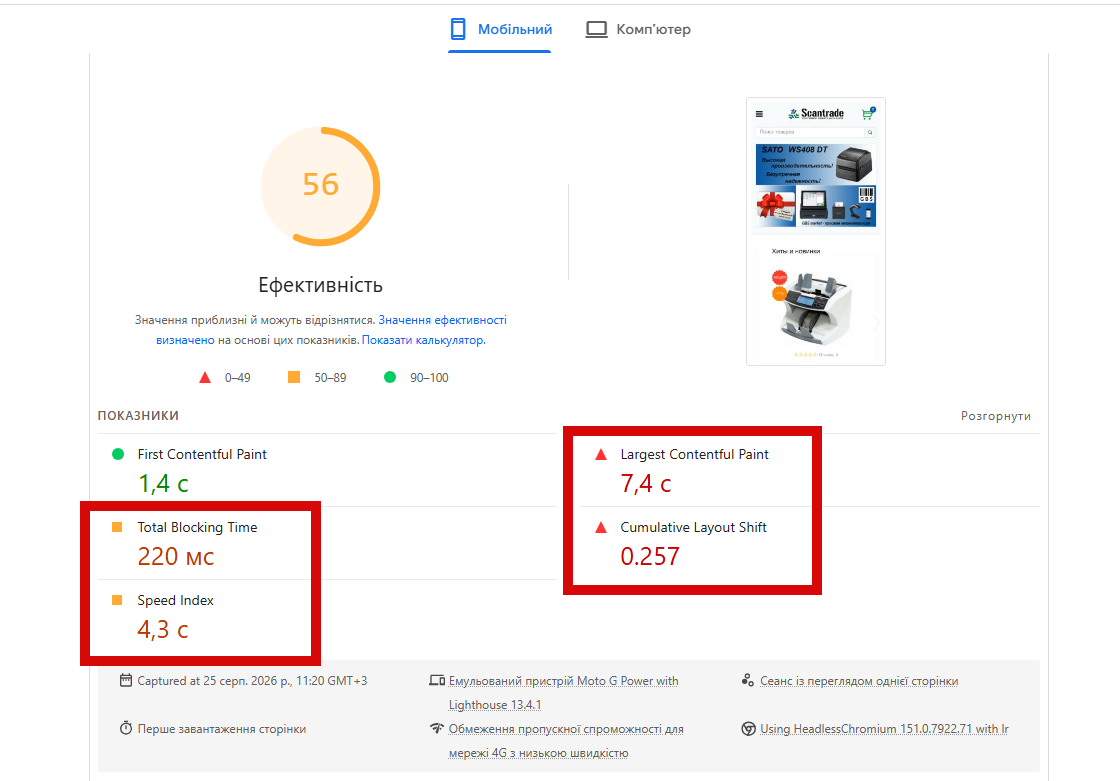Expand metrics with Розгорнути

click(995, 416)
